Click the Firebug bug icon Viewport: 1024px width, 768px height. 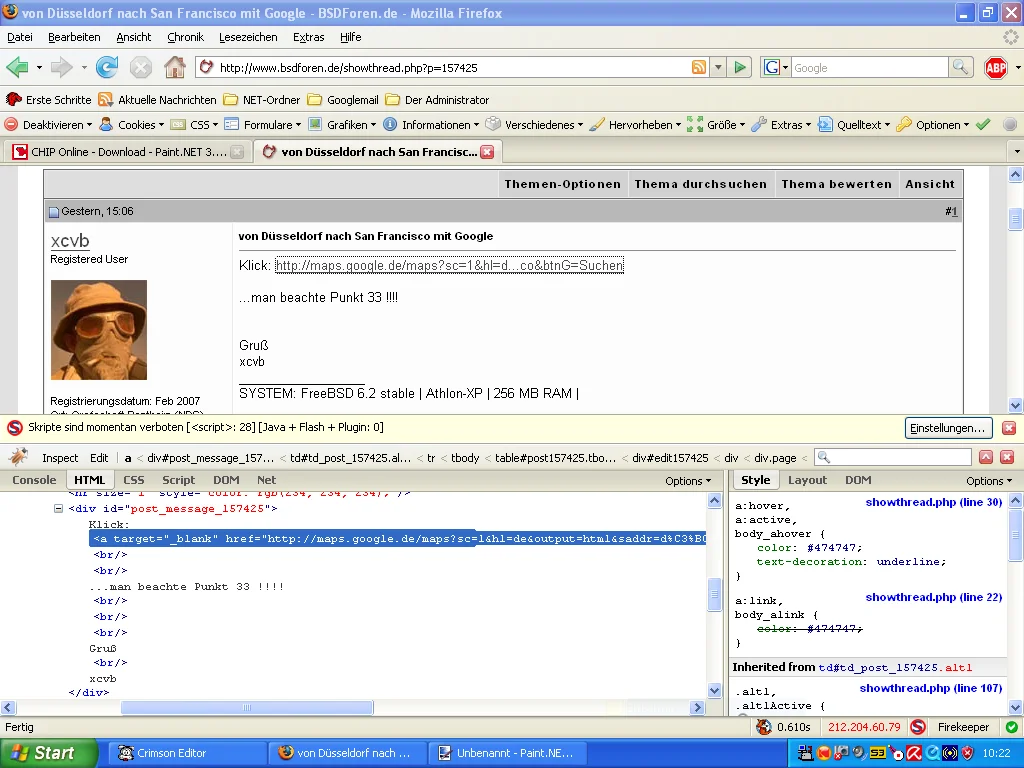click(18, 457)
